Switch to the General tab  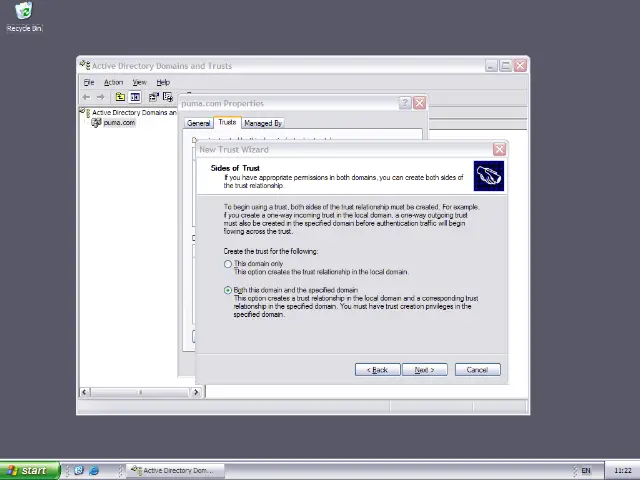(x=198, y=123)
